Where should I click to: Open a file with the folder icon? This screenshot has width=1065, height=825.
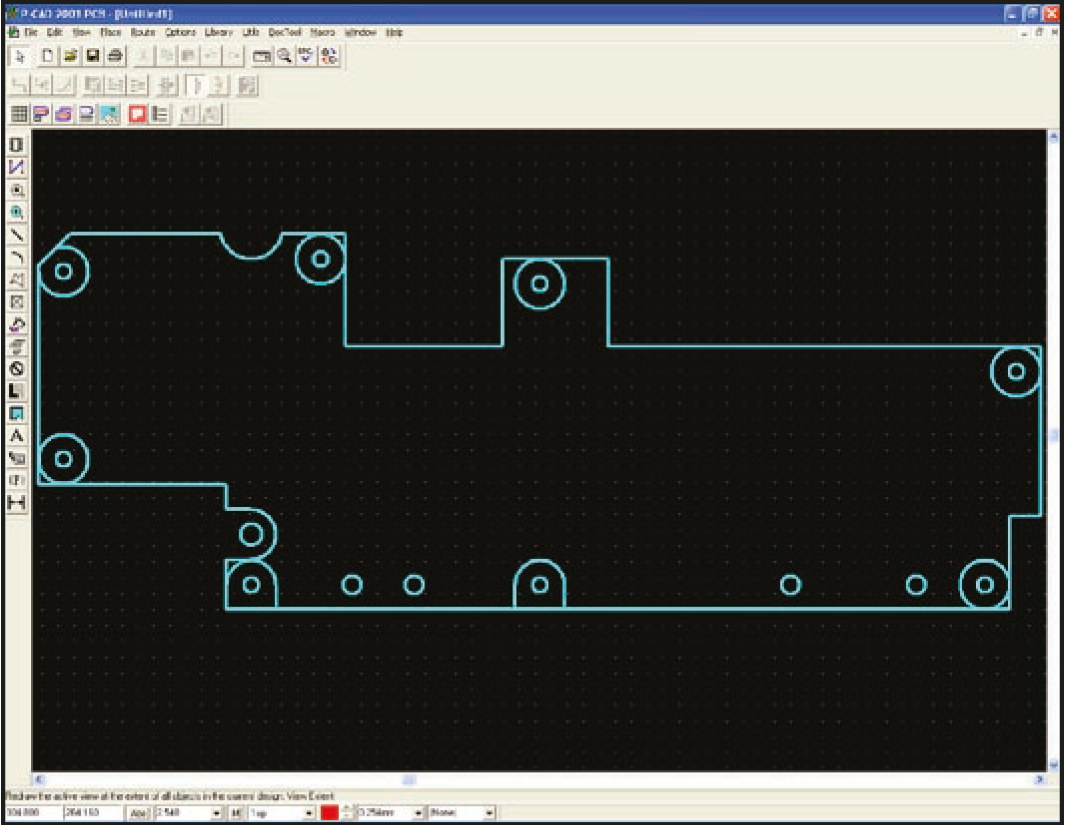click(x=70, y=56)
